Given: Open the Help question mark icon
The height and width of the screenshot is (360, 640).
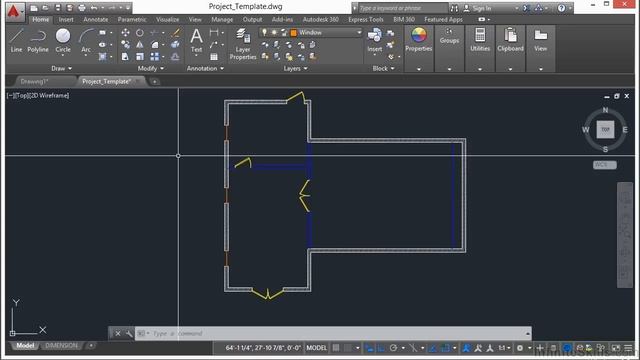Looking at the screenshot, I should click(562, 8).
